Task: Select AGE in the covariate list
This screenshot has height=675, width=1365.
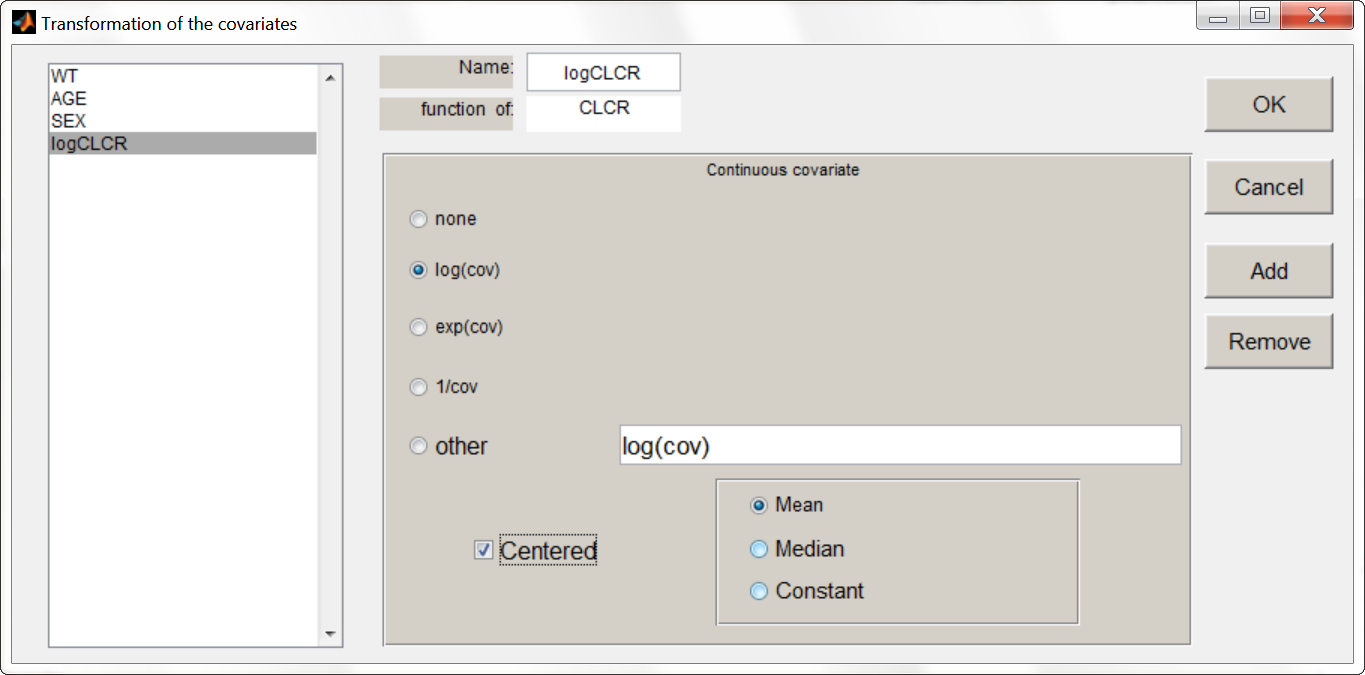Action: coord(69,99)
